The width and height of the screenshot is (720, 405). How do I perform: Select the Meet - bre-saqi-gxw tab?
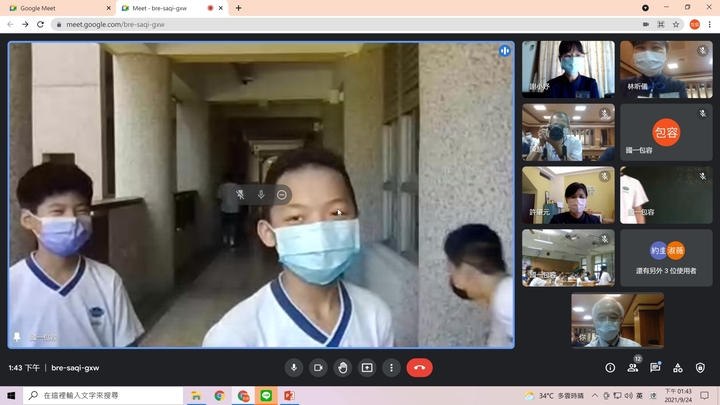tap(160, 8)
